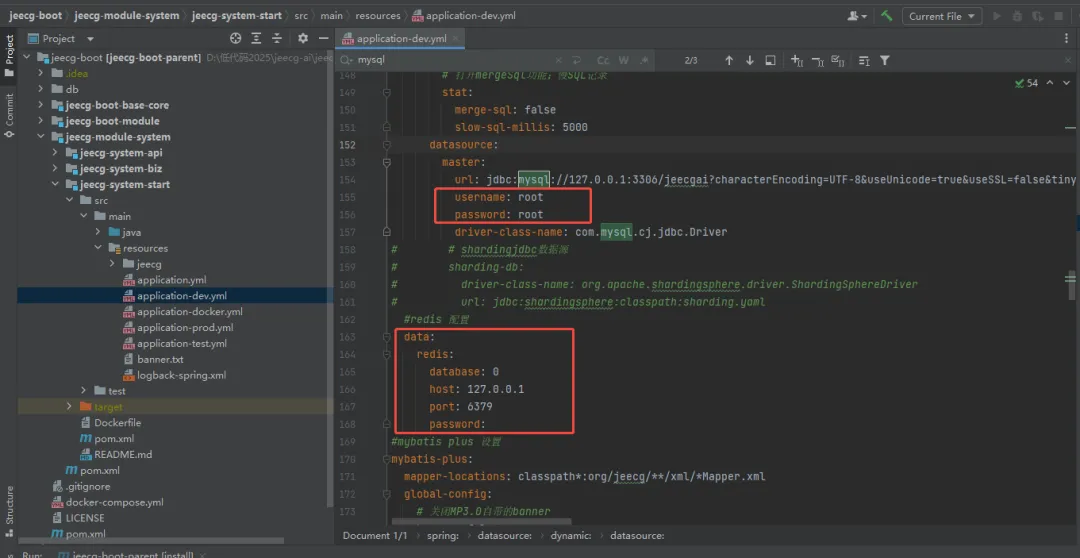Screen dimensions: 1080x558
Task: Expand the jeecg-boot-module folder
Action: click(x=41, y=121)
